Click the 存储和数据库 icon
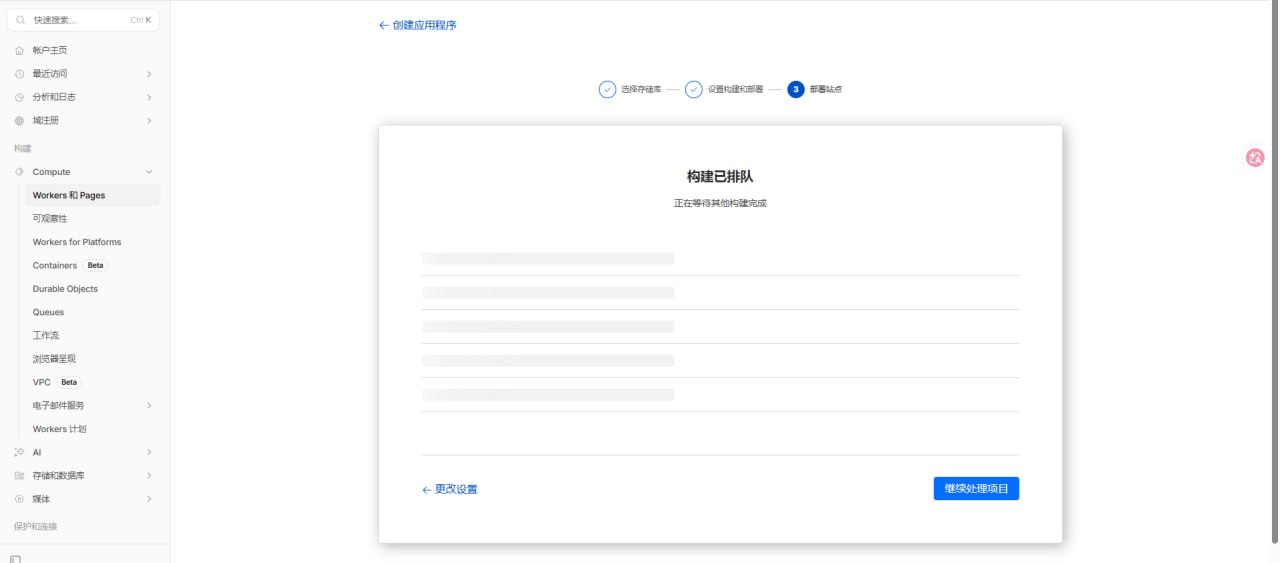 pos(19,476)
